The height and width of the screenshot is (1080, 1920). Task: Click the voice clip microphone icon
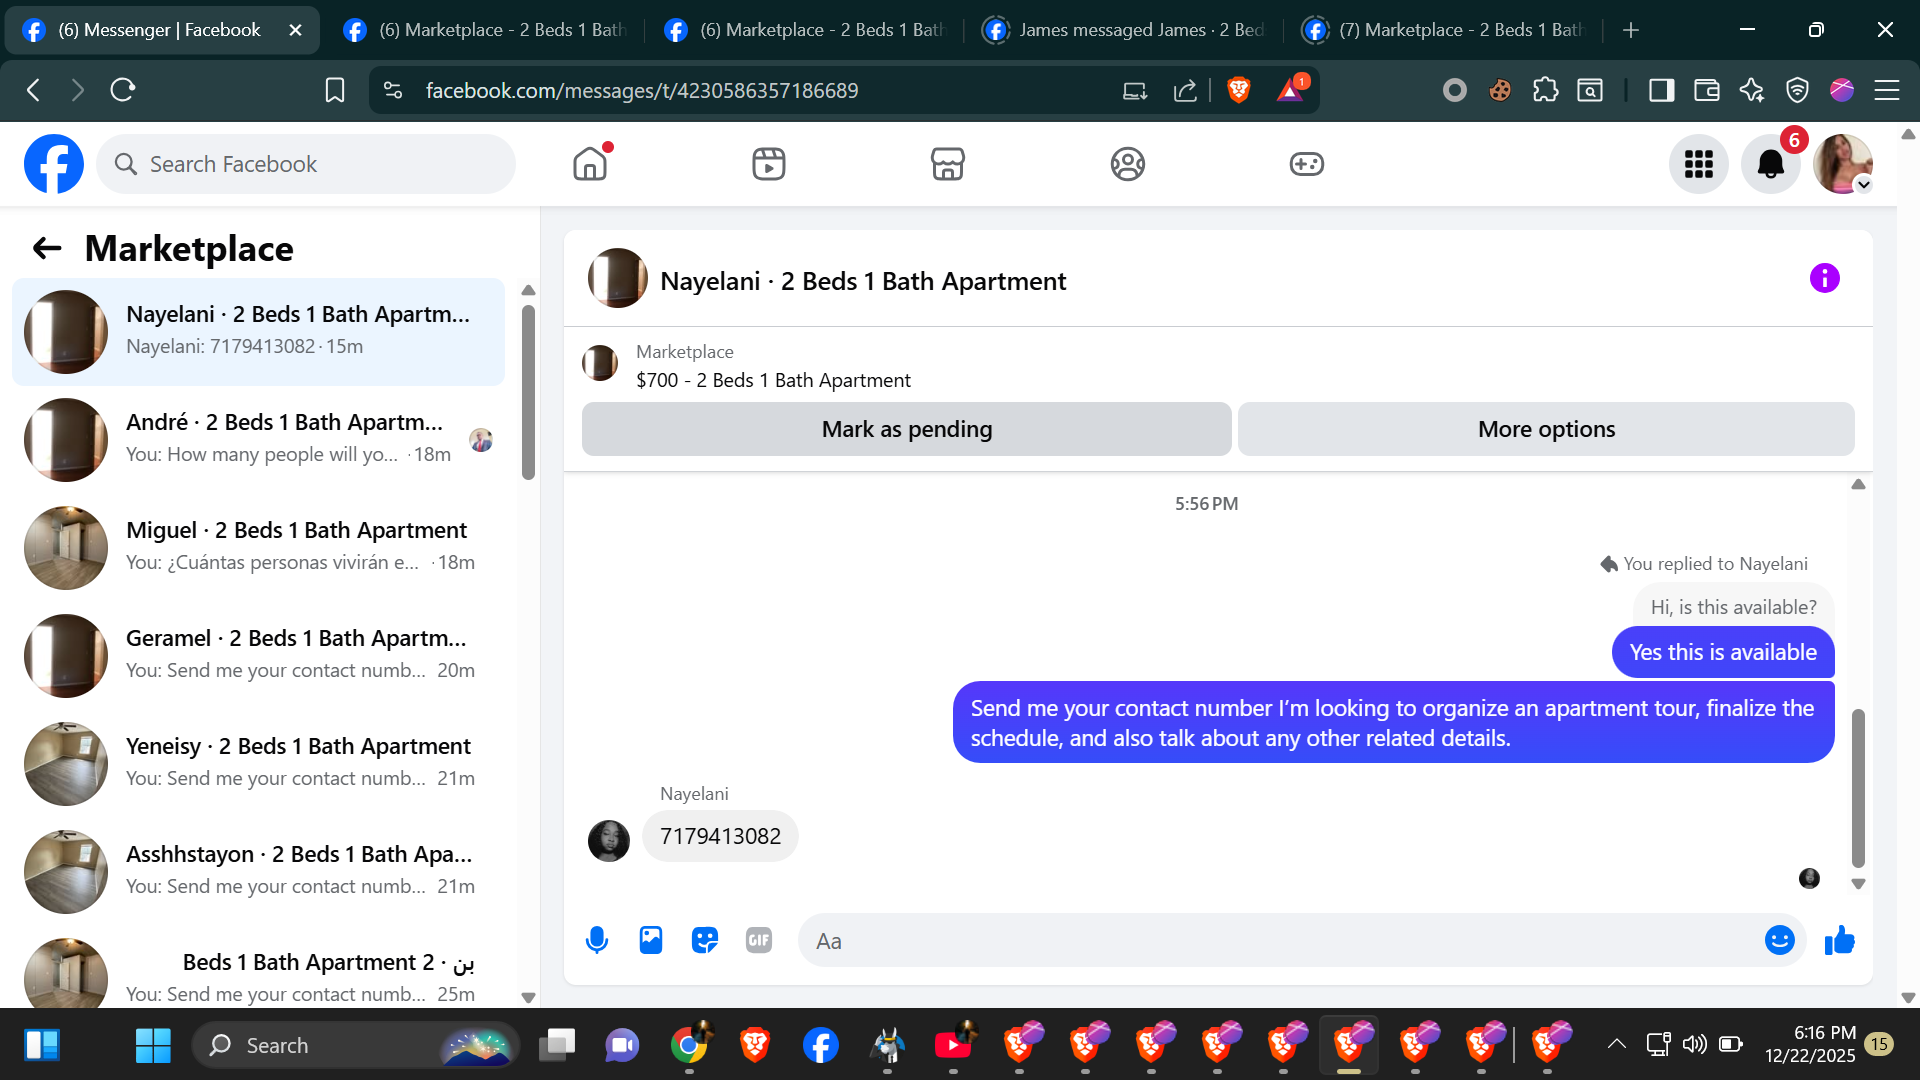tap(597, 940)
